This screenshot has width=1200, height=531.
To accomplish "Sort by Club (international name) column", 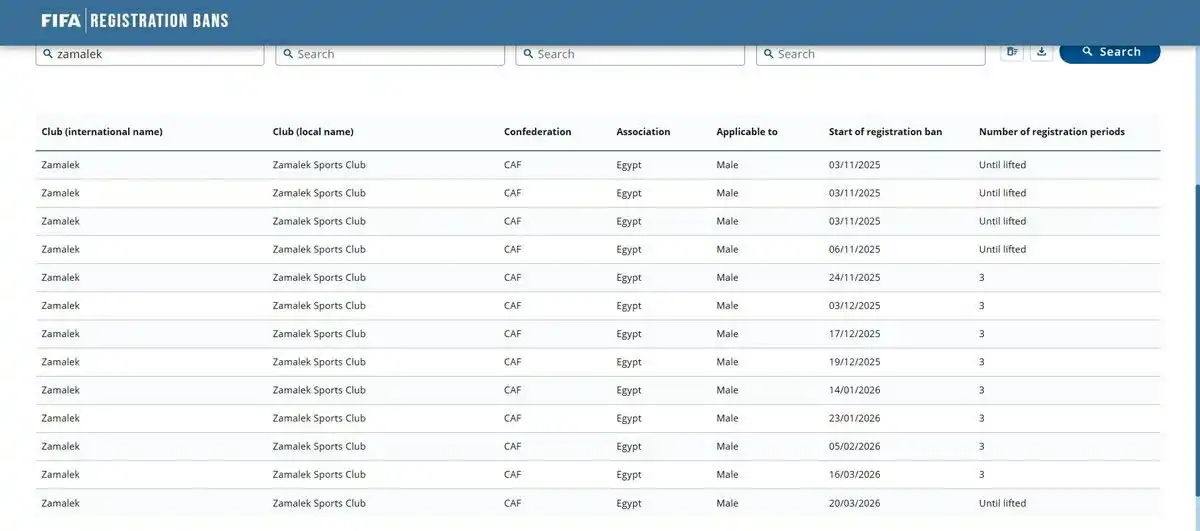I will pos(102,132).
